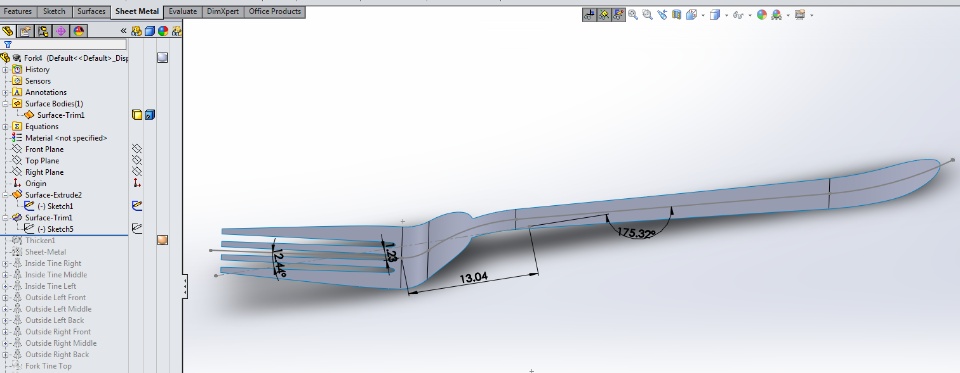
Task: Expand the Outside Left Front feature
Action: point(6,298)
